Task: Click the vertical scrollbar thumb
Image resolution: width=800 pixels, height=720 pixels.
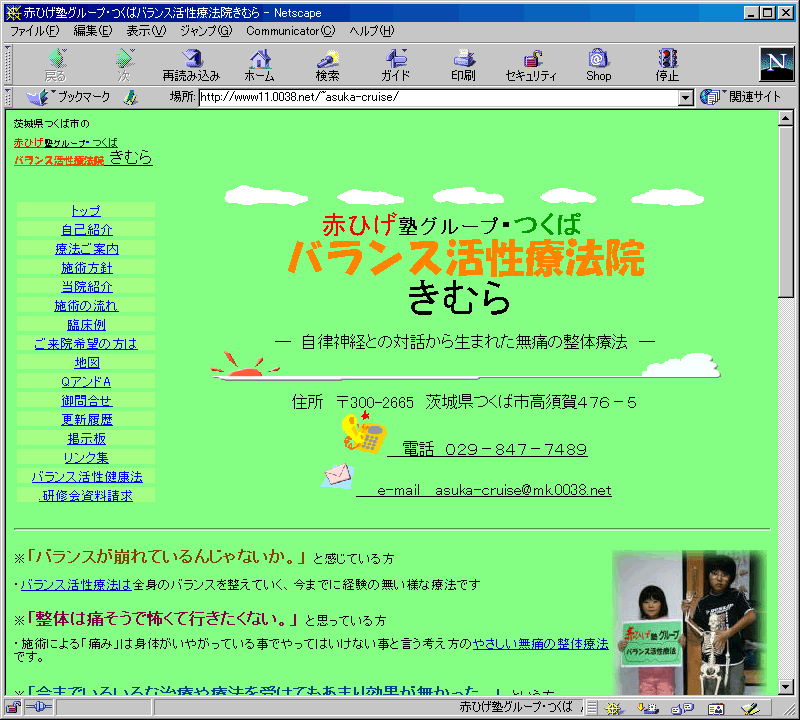Action: click(x=785, y=211)
